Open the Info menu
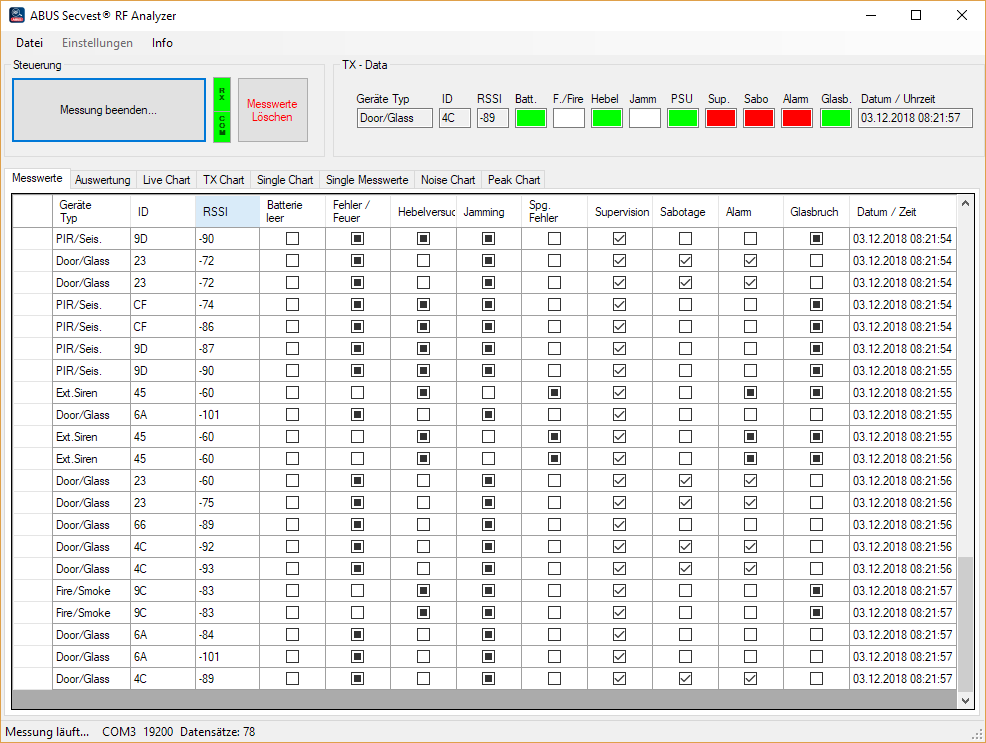Image resolution: width=986 pixels, height=743 pixels. 162,43
